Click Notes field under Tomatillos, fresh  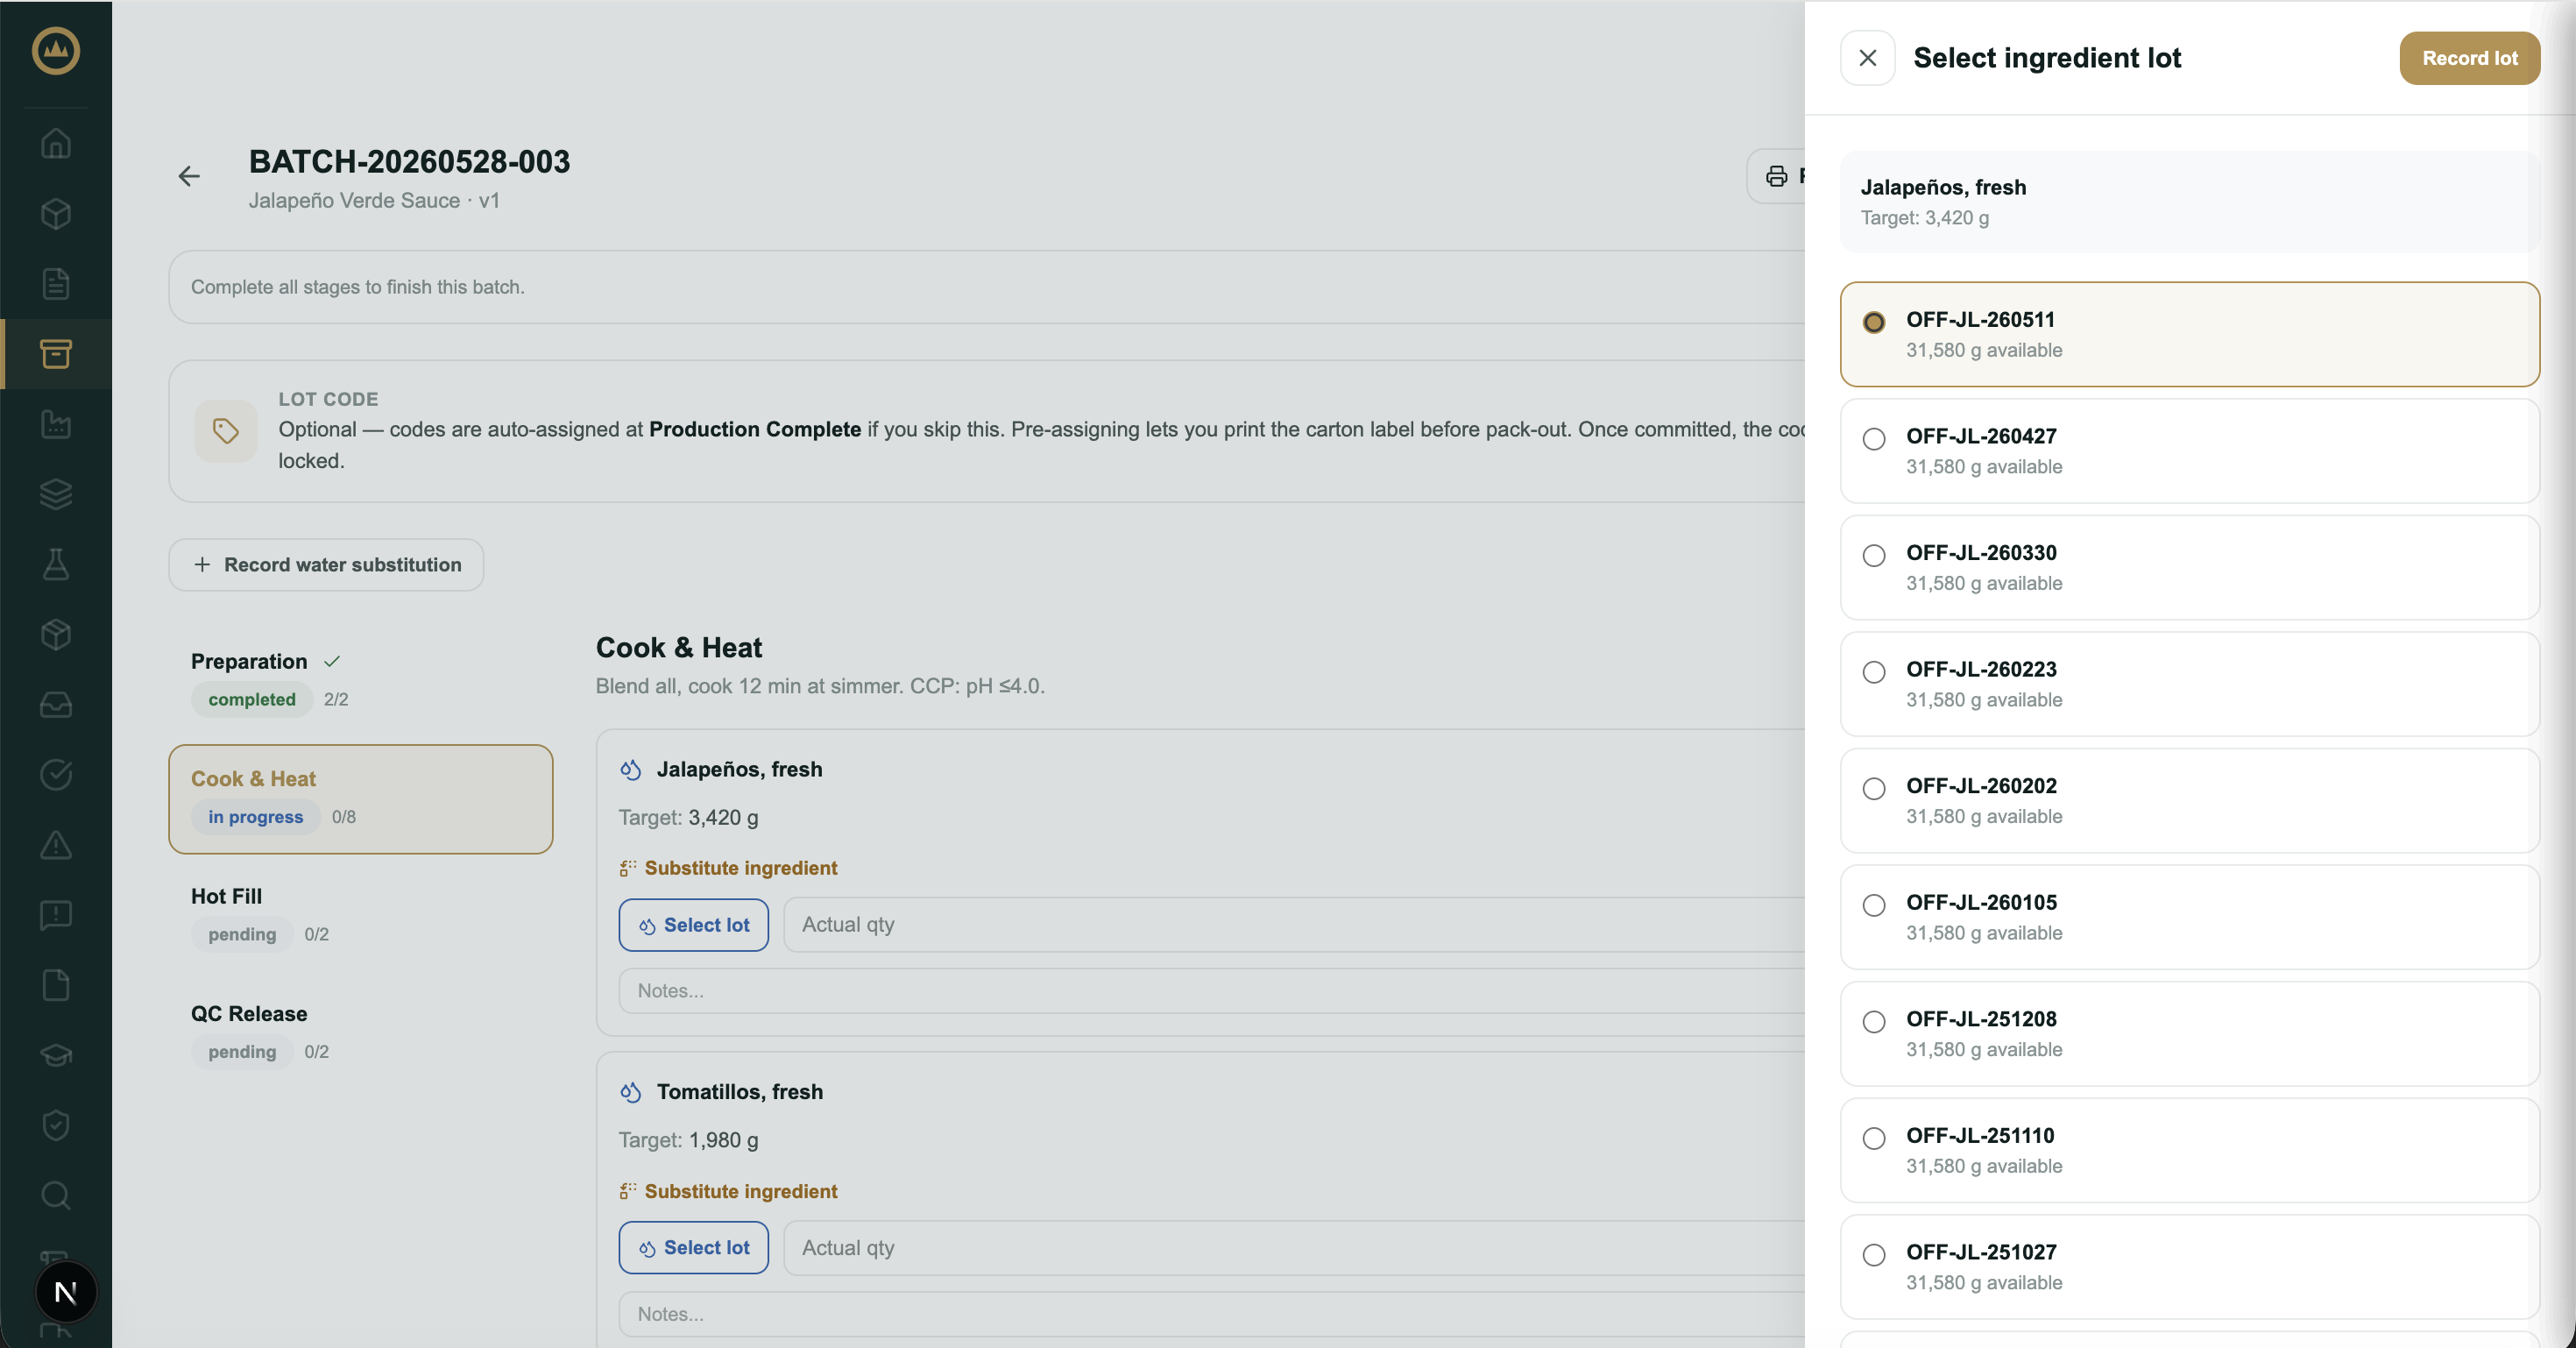point(1212,1314)
